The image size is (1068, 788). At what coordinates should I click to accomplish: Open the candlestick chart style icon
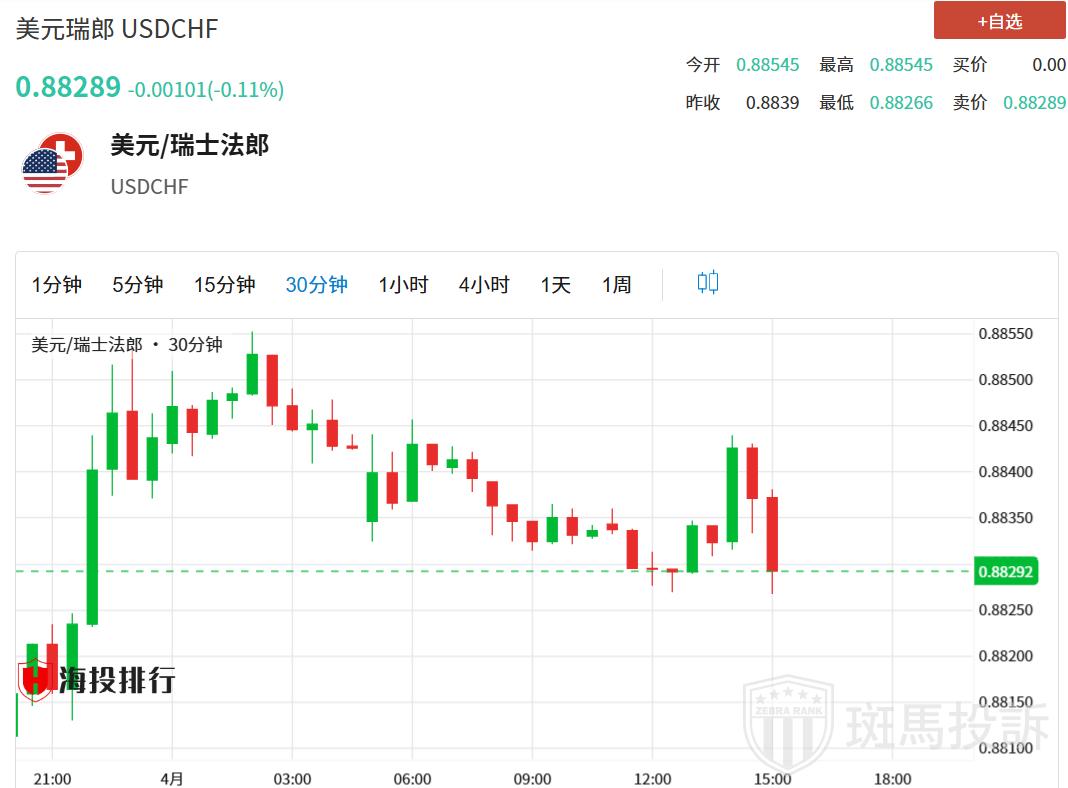708,283
